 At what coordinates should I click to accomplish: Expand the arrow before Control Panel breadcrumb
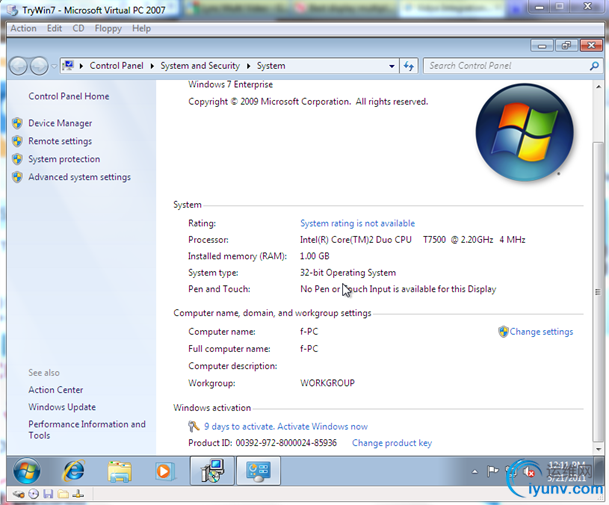81,66
